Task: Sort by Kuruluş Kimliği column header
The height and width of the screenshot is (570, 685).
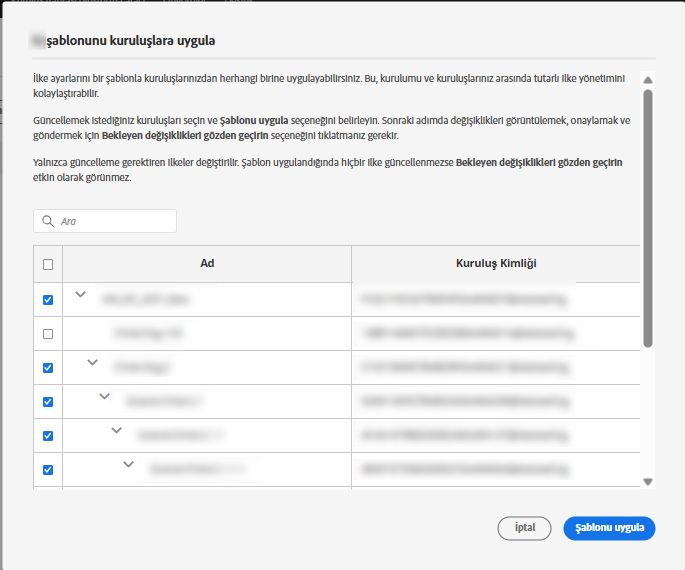Action: point(496,263)
